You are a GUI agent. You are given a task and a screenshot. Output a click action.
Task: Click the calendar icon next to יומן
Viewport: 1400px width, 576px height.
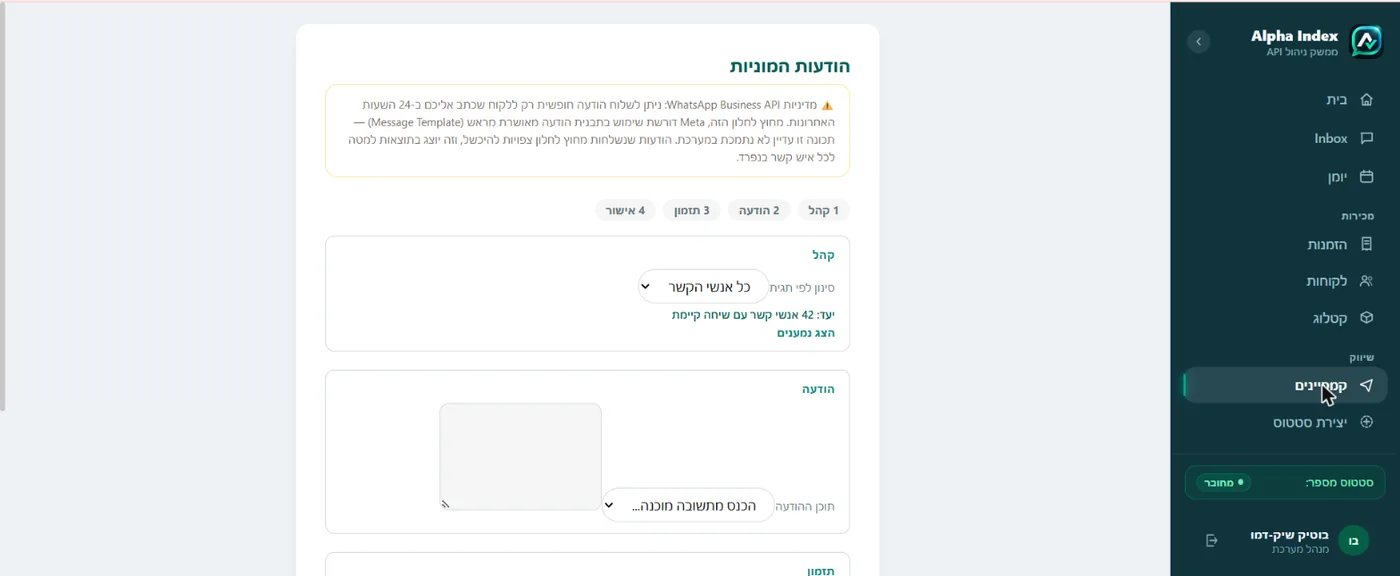click(x=1366, y=177)
